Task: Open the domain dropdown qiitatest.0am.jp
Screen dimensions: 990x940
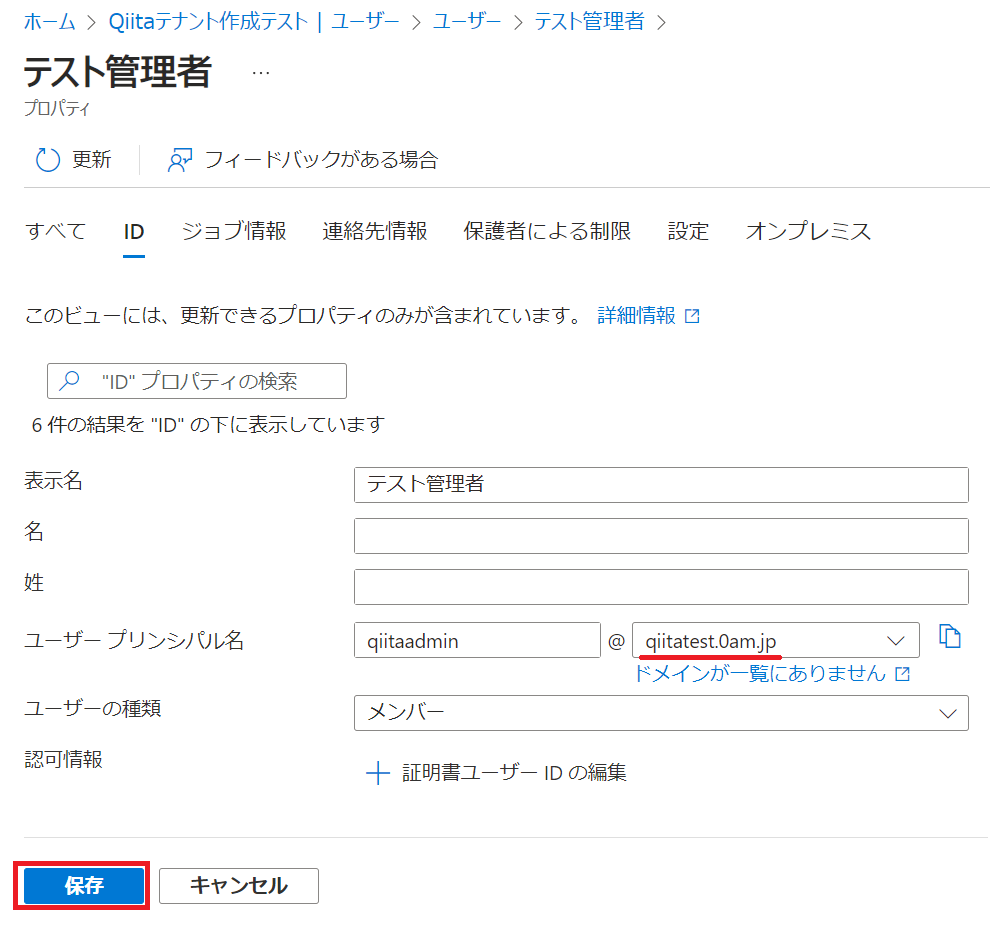Action: [x=775, y=640]
